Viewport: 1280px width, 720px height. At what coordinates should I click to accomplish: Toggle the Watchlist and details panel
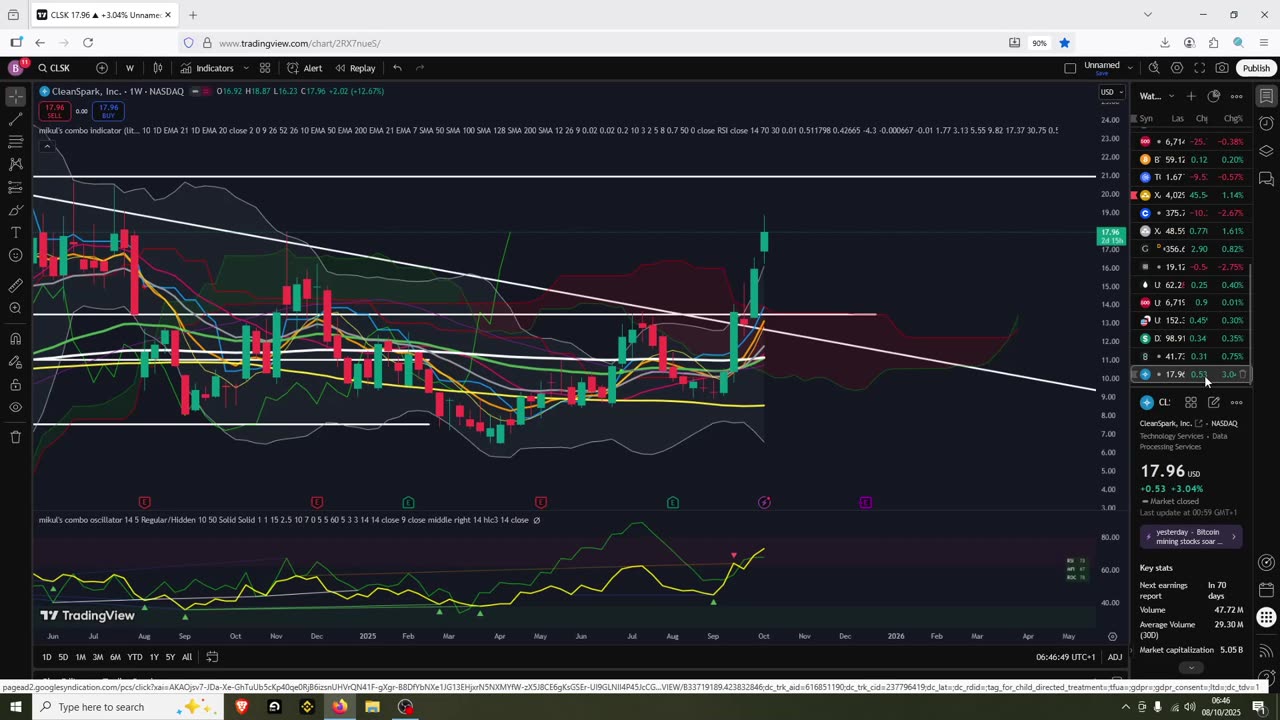[x=1266, y=96]
